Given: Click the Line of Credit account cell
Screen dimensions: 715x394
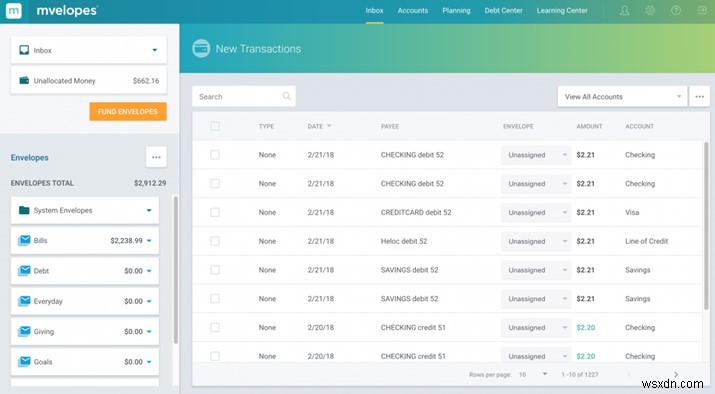Looking at the screenshot, I should pos(646,241).
